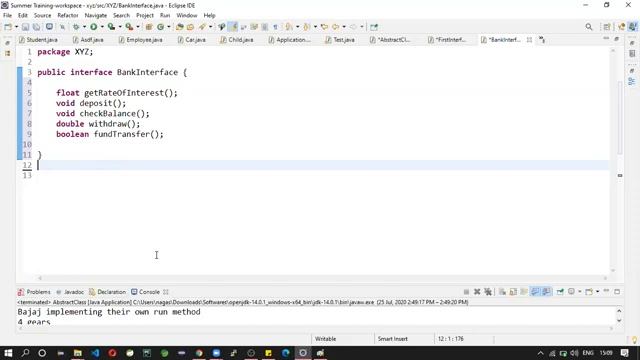This screenshot has height=360, width=640.
Task: Click the console vertical scrollbar down arrow
Action: pyautogui.click(x=619, y=320)
